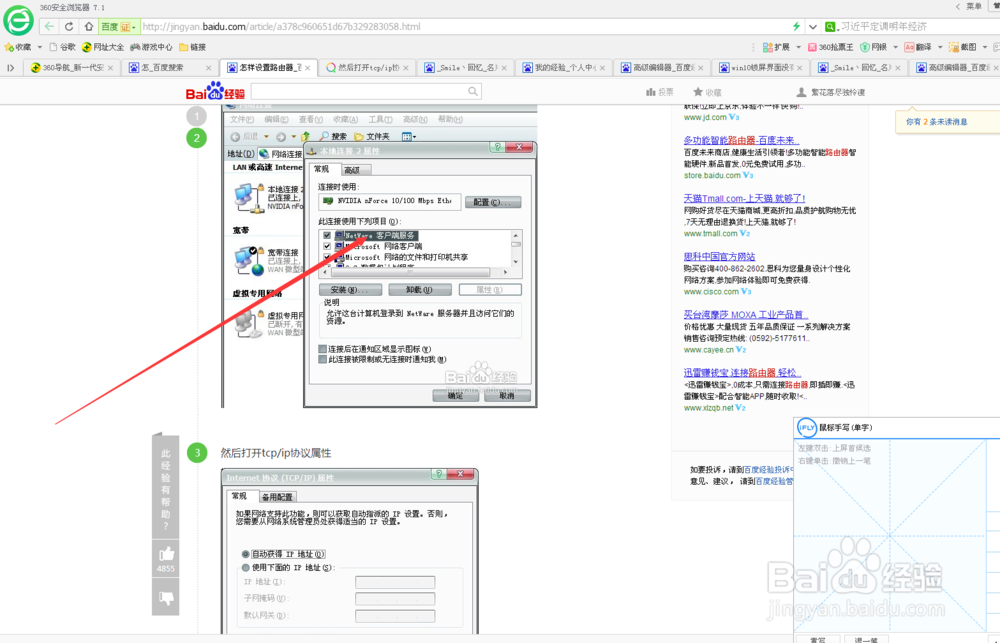The width and height of the screenshot is (1000, 643).
Task: Open the 买台湾摩莎 MOXA 工业产品首 link
Action: point(746,314)
